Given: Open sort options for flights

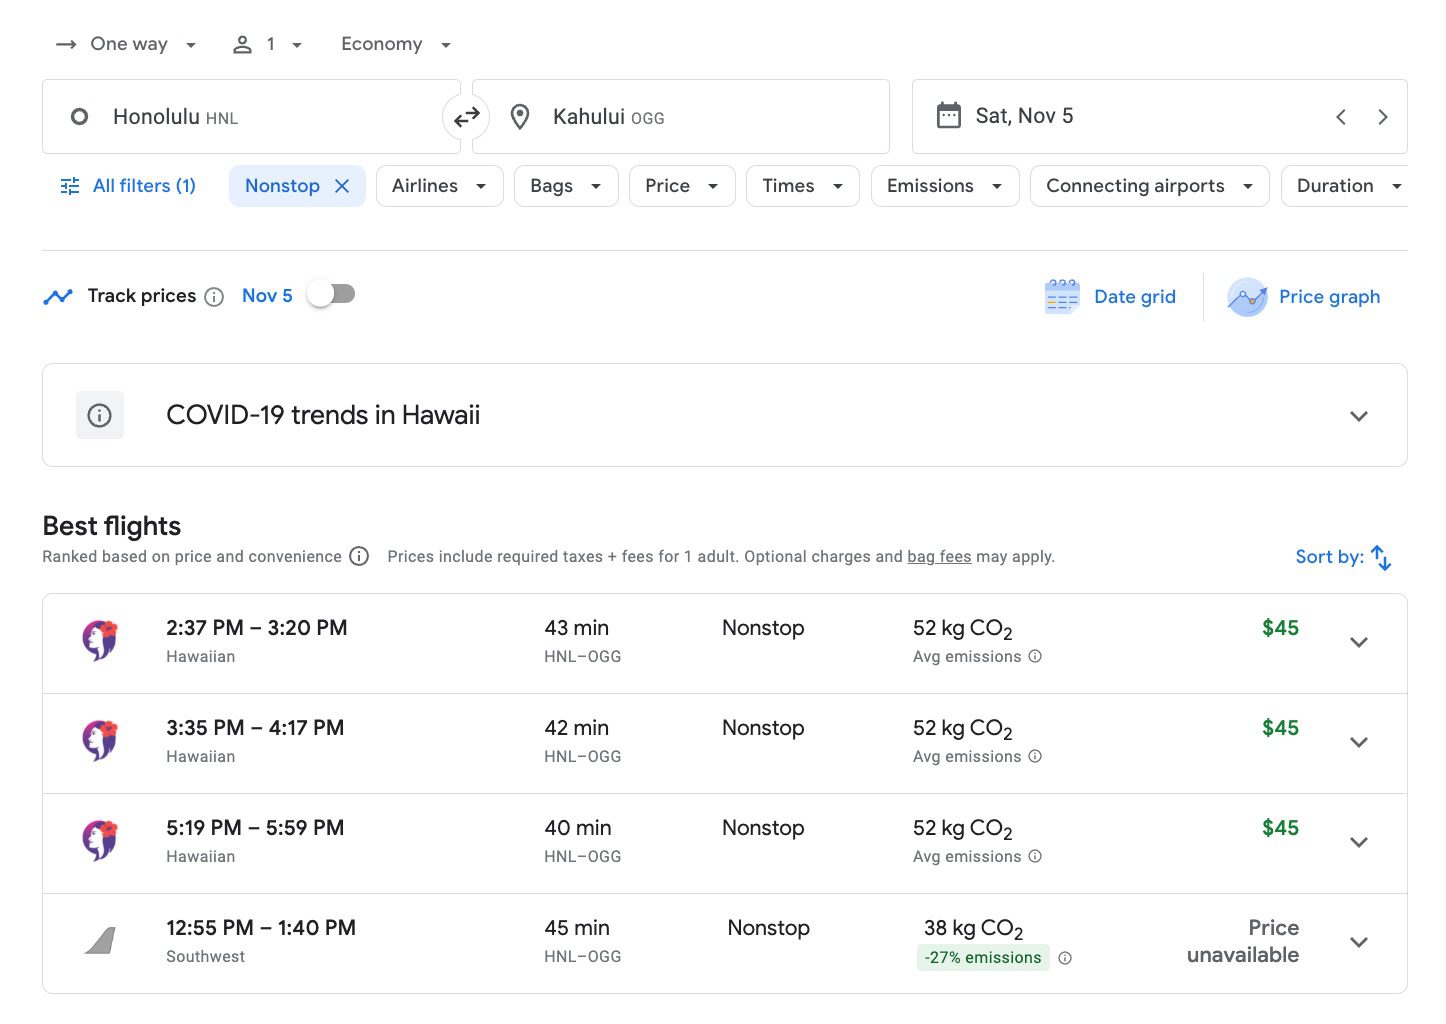Looking at the screenshot, I should 1342,557.
